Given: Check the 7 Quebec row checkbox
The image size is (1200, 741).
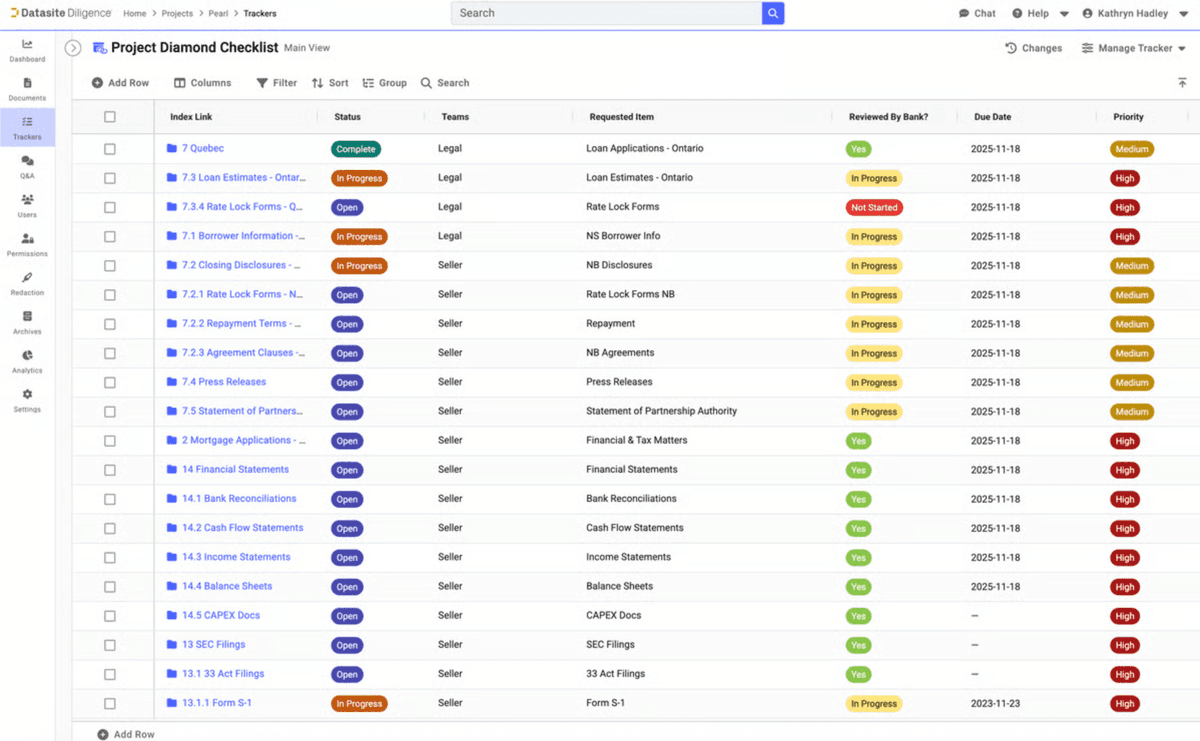Looking at the screenshot, I should (110, 148).
